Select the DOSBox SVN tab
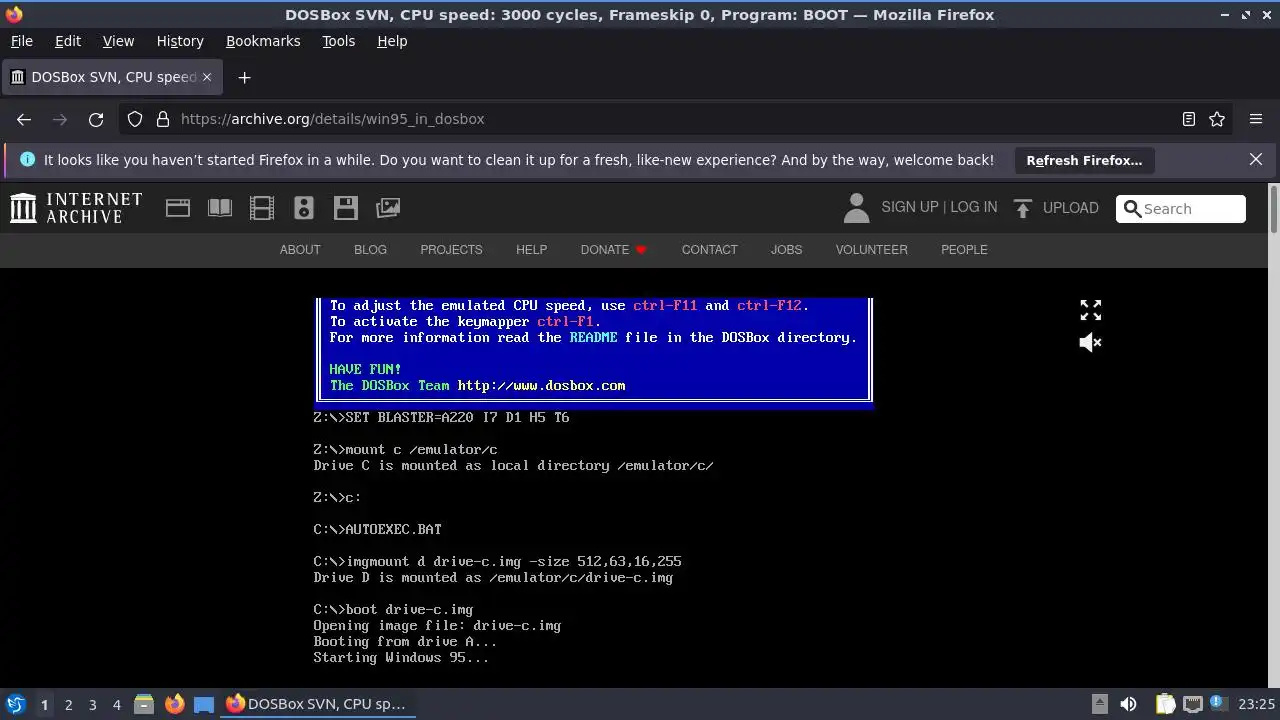Viewport: 1280px width, 720px height. point(112,77)
